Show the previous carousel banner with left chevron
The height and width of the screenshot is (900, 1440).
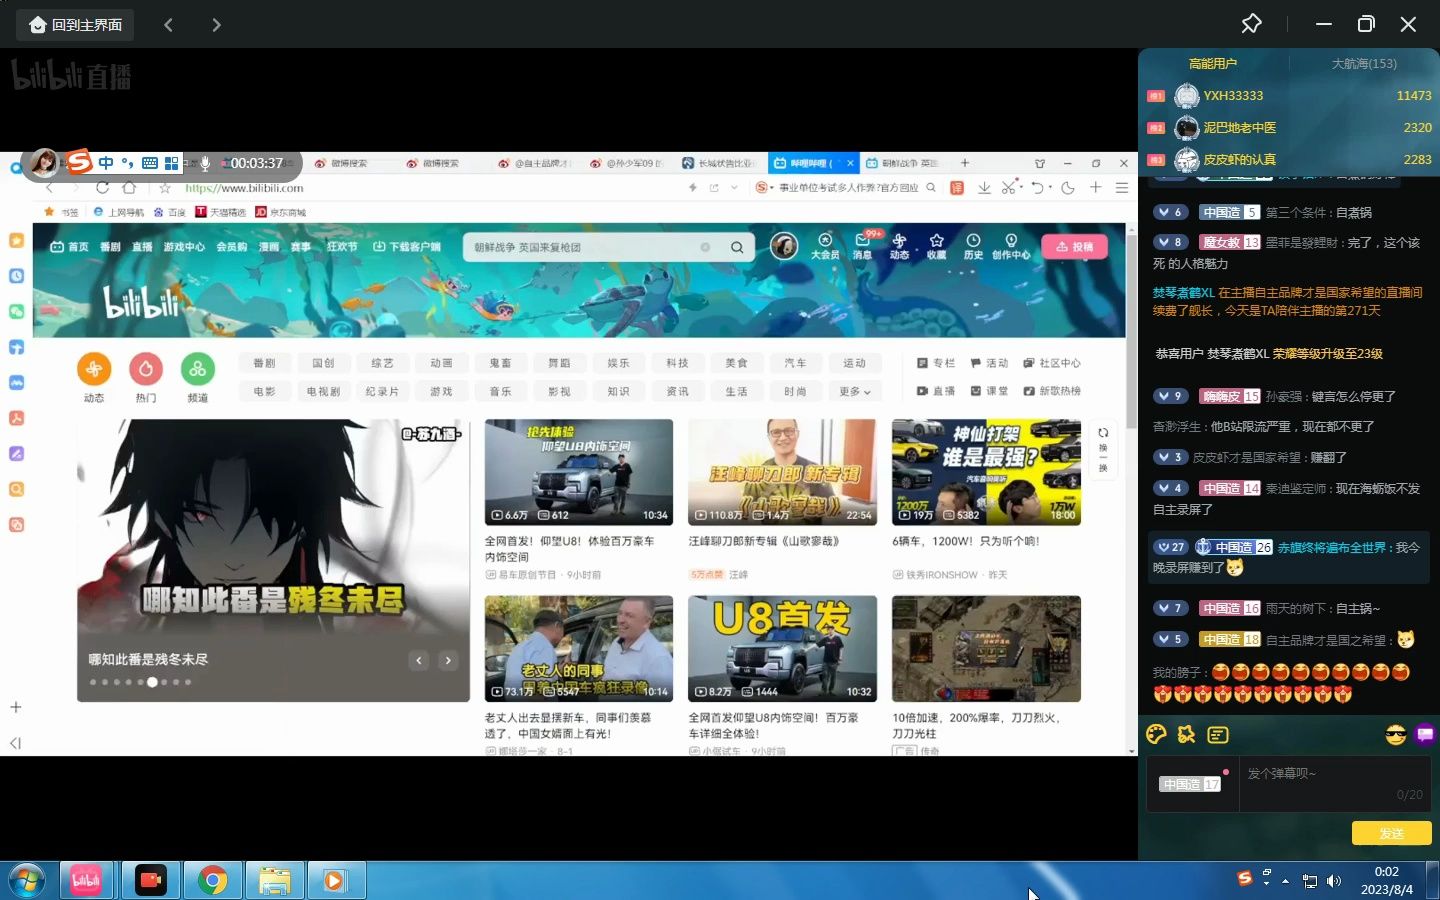pyautogui.click(x=419, y=660)
